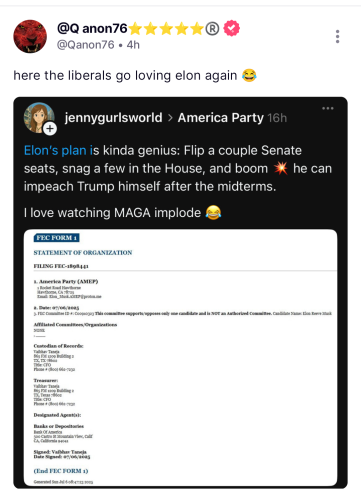The image size is (361, 500).
Task: Open the Q anon76 red lion avatar
Action: pos(30,36)
